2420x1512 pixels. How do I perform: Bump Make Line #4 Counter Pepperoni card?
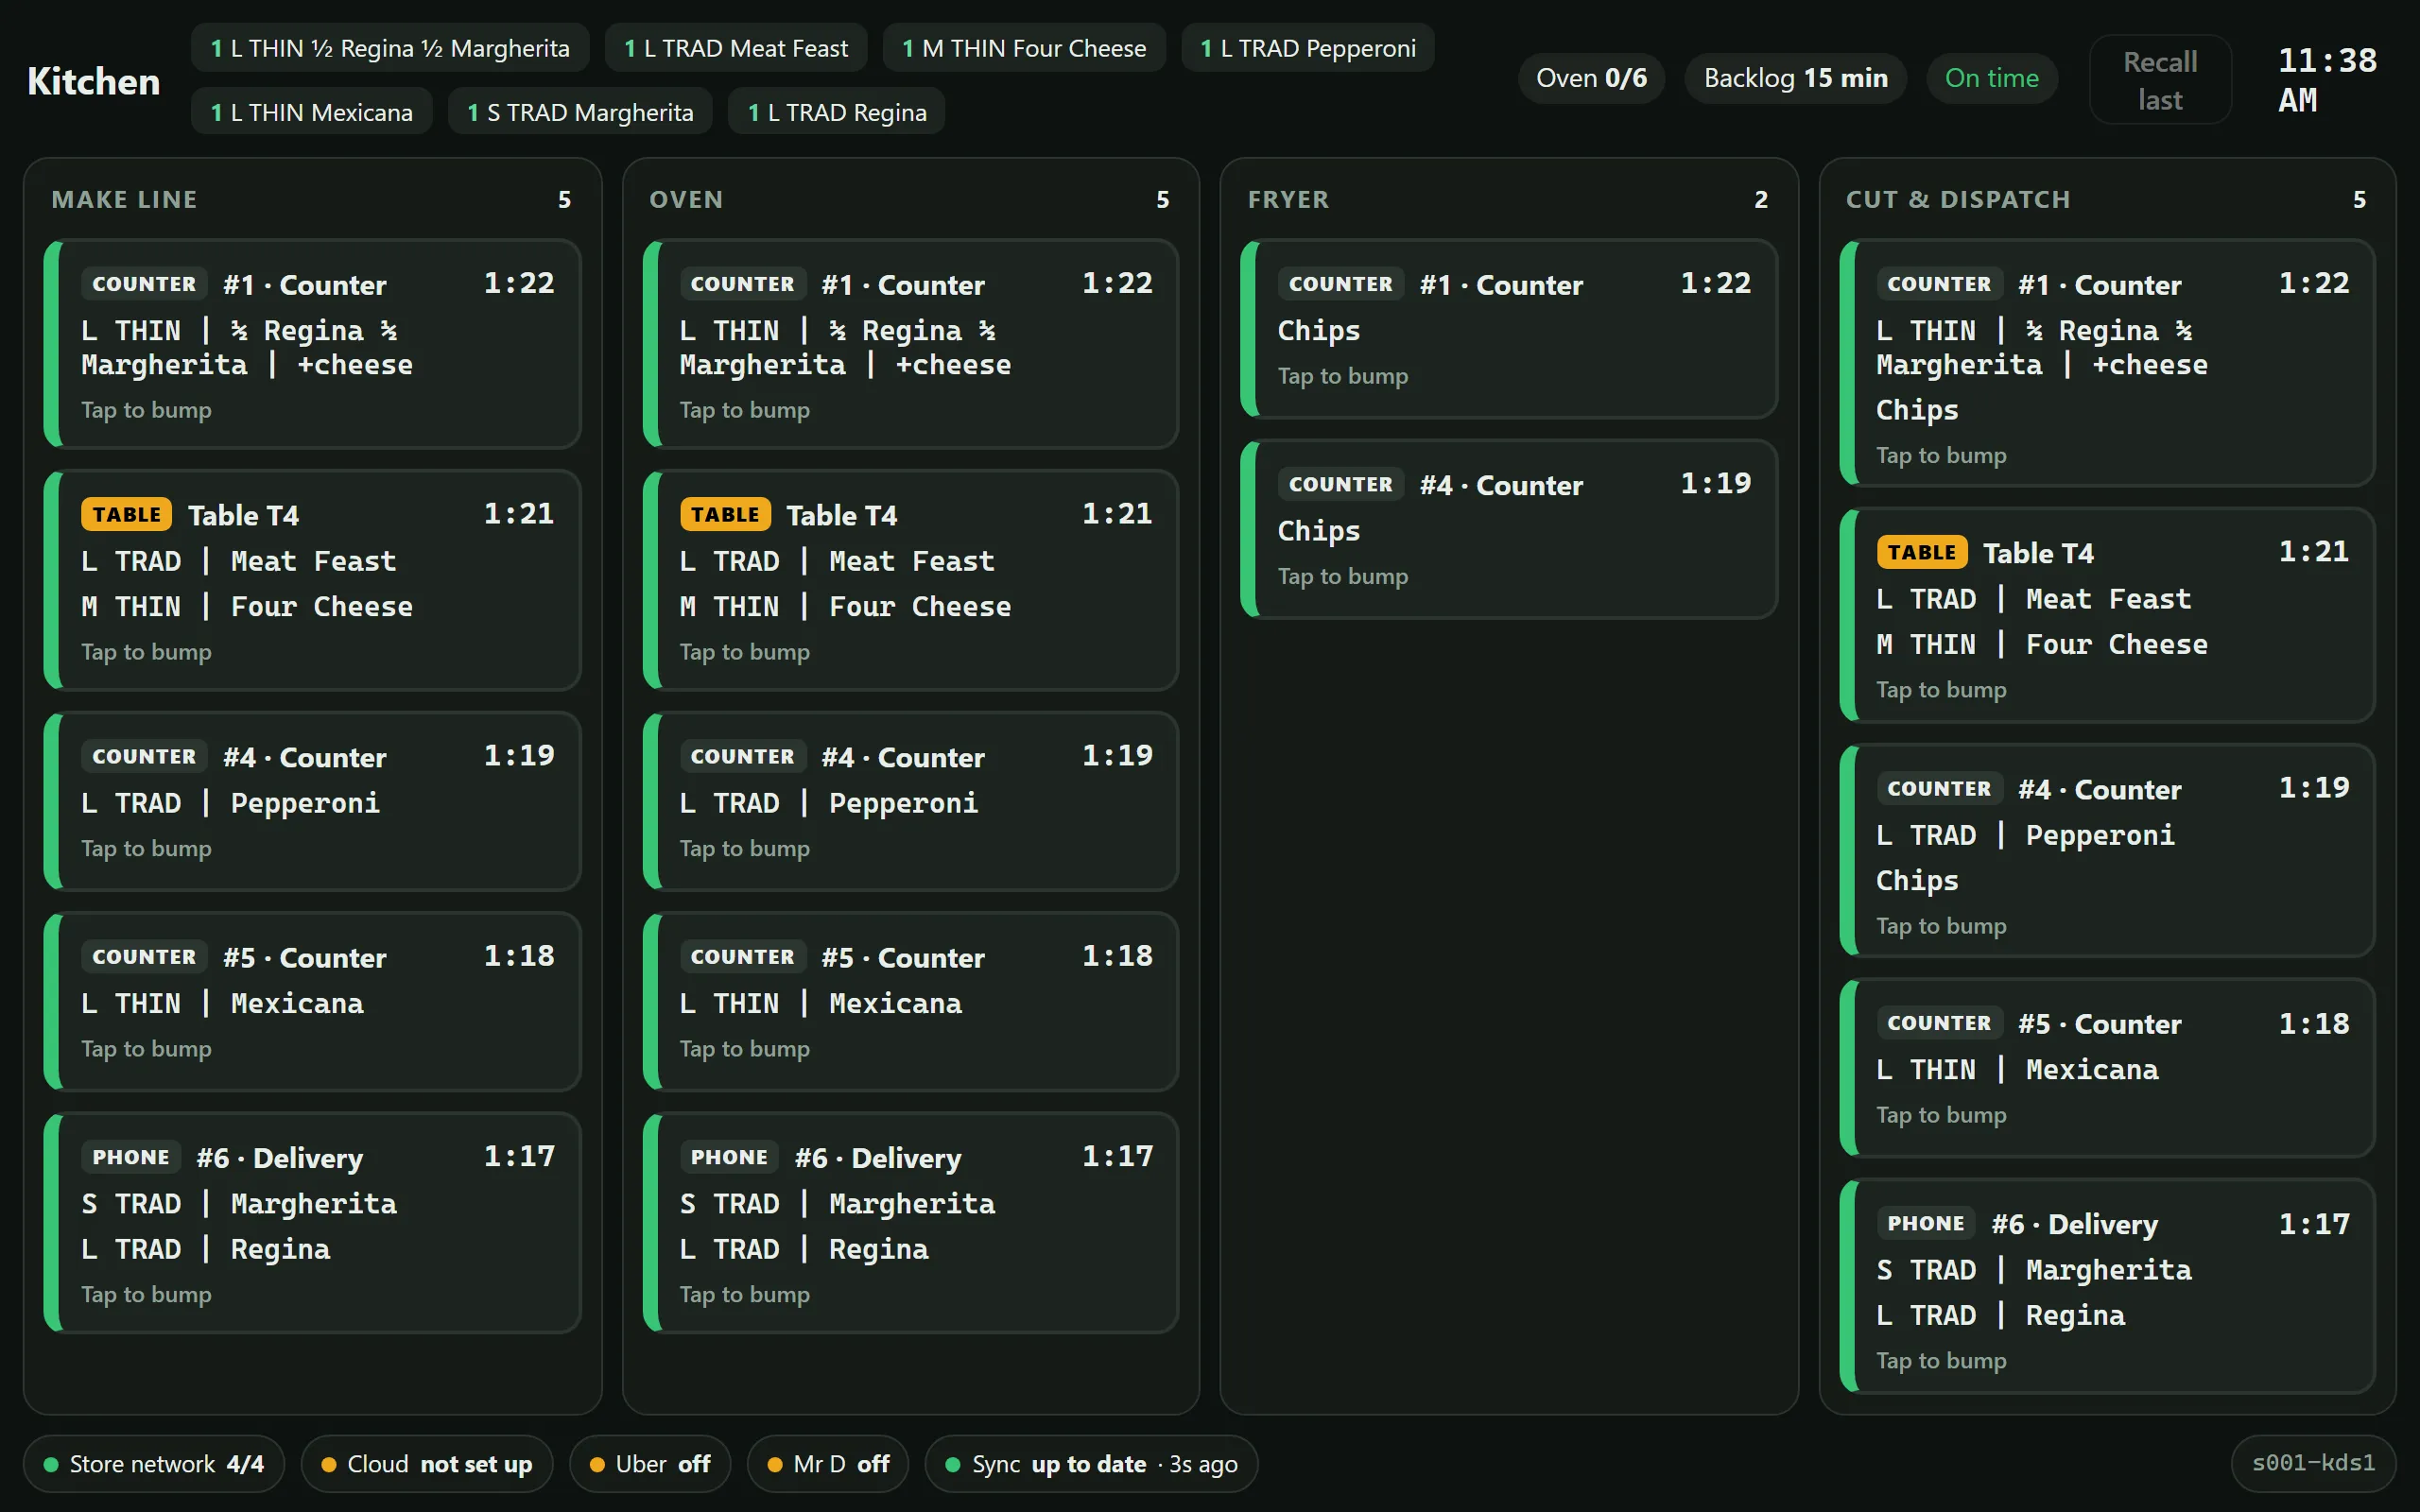click(x=312, y=801)
